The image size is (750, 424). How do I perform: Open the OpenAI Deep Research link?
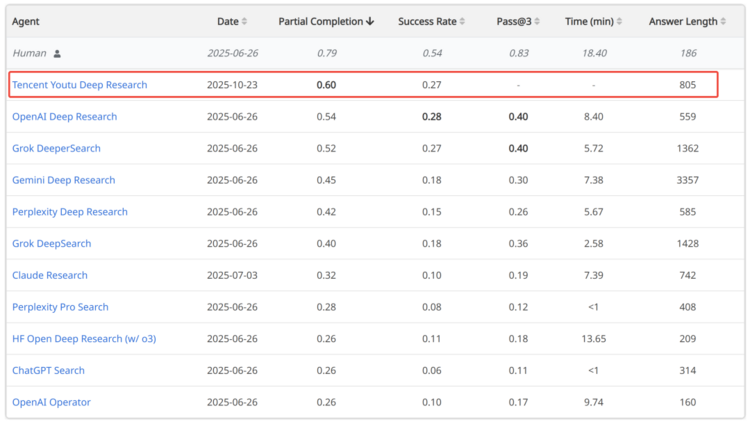(x=64, y=117)
